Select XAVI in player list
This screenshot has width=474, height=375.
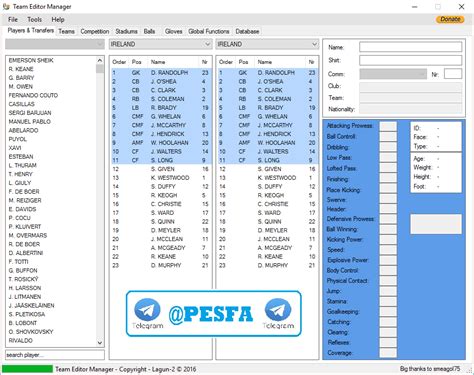pos(15,148)
